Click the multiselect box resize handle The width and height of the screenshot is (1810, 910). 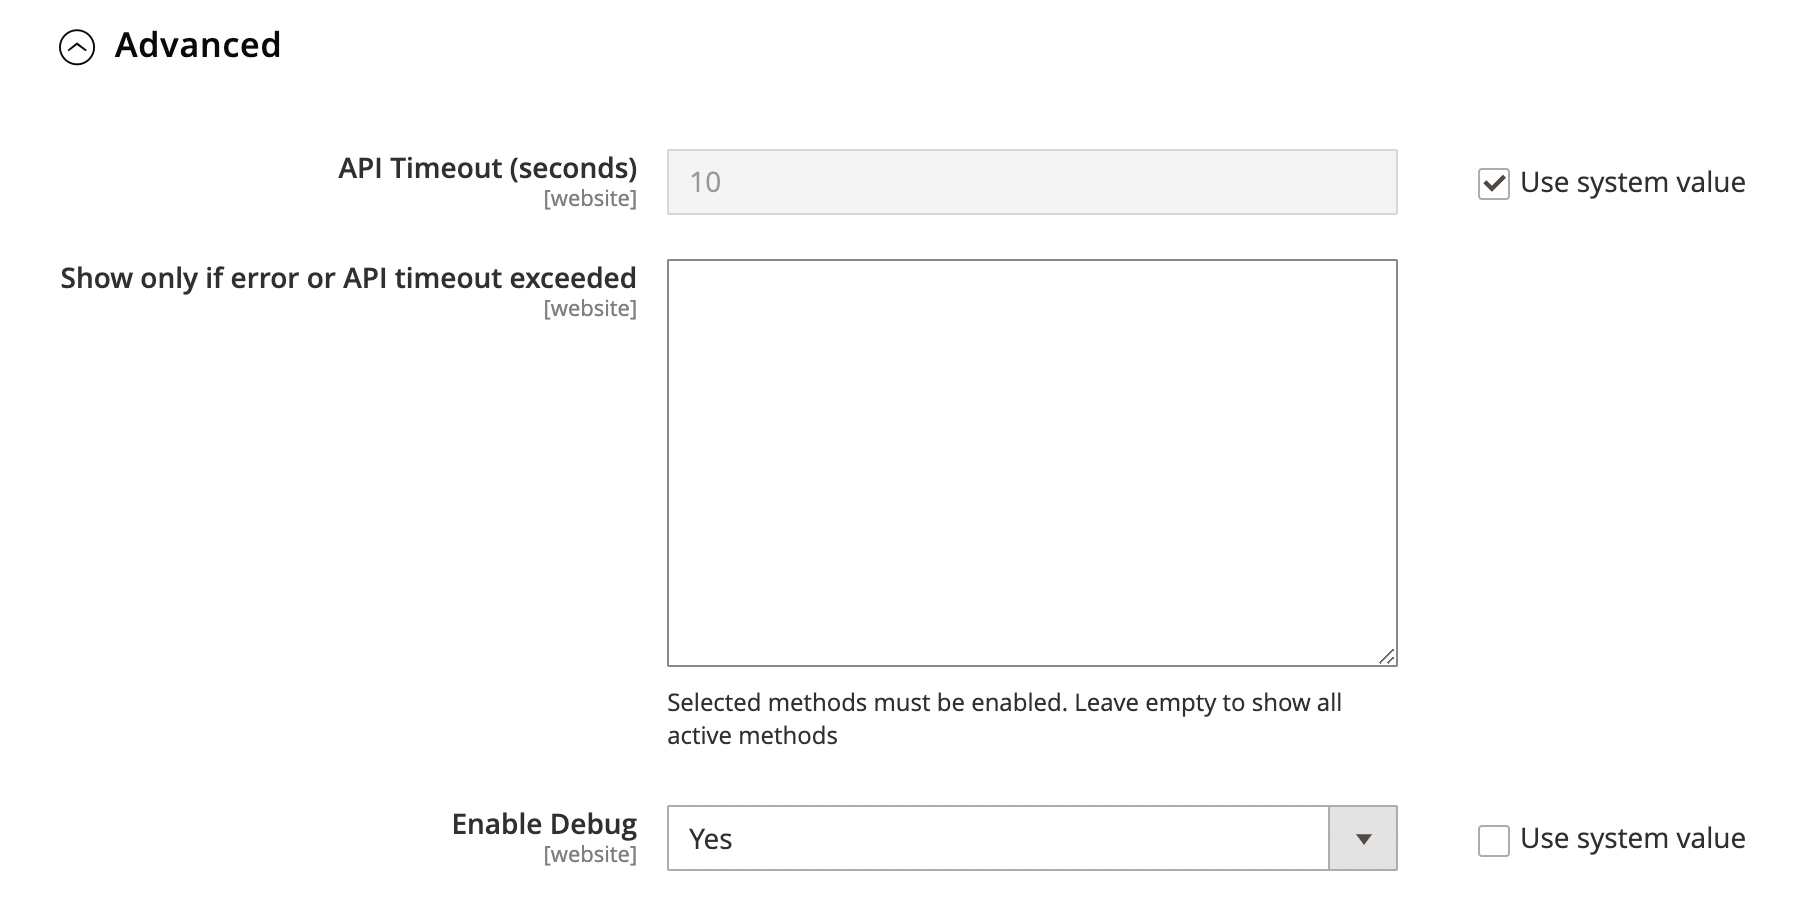pos(1386,656)
